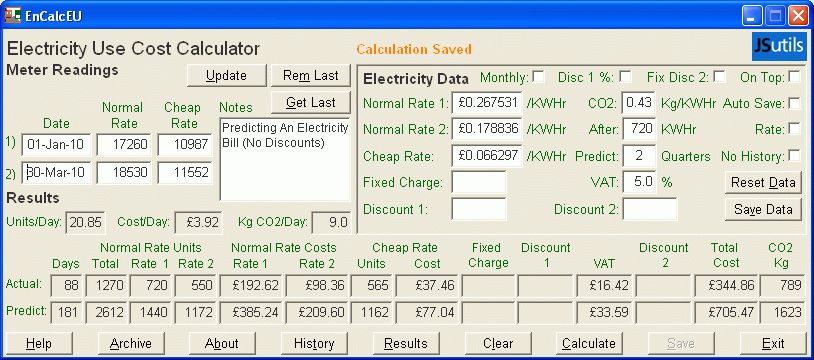814x360 pixels.
Task: Click the empty Fixed Charge field
Action: (479, 182)
